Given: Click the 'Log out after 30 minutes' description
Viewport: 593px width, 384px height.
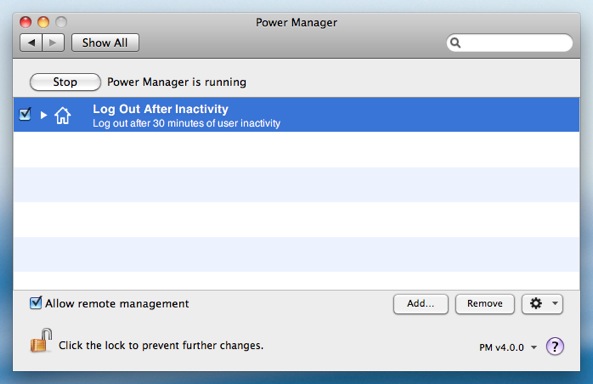Looking at the screenshot, I should (x=186, y=123).
